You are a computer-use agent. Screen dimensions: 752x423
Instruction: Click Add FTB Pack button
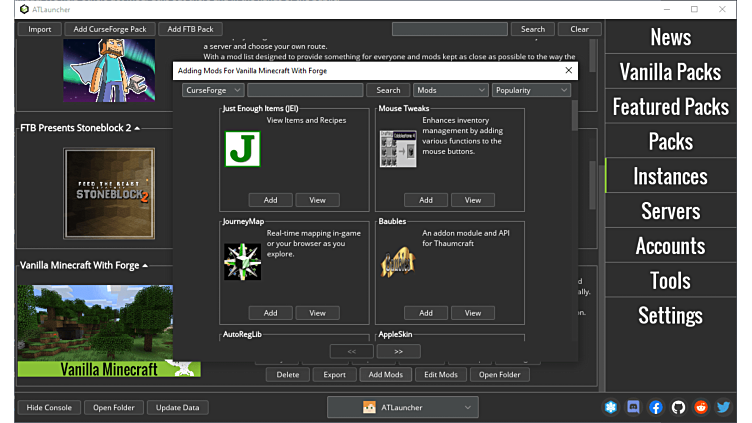coord(190,29)
